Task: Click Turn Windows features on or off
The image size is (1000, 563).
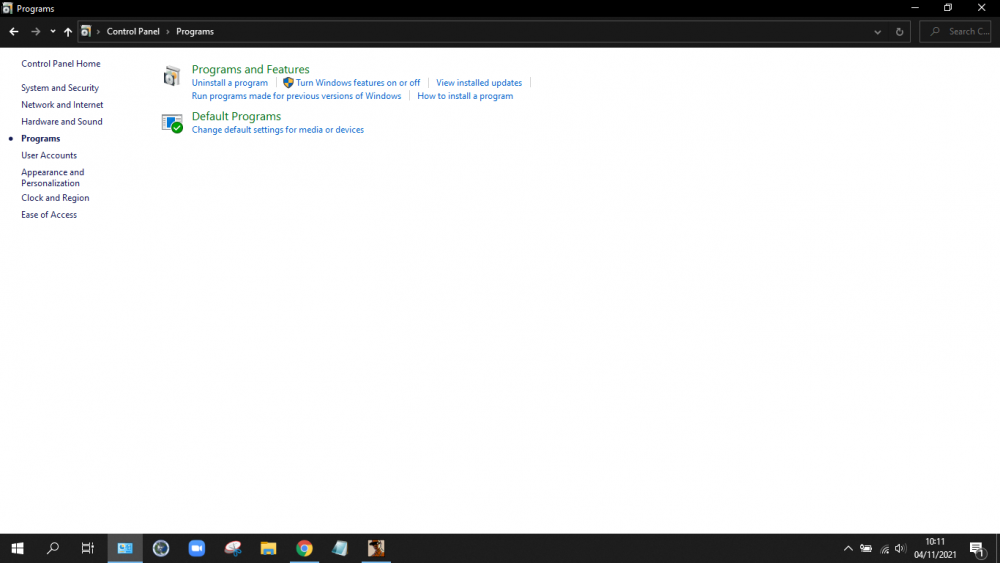Action: [x=358, y=83]
